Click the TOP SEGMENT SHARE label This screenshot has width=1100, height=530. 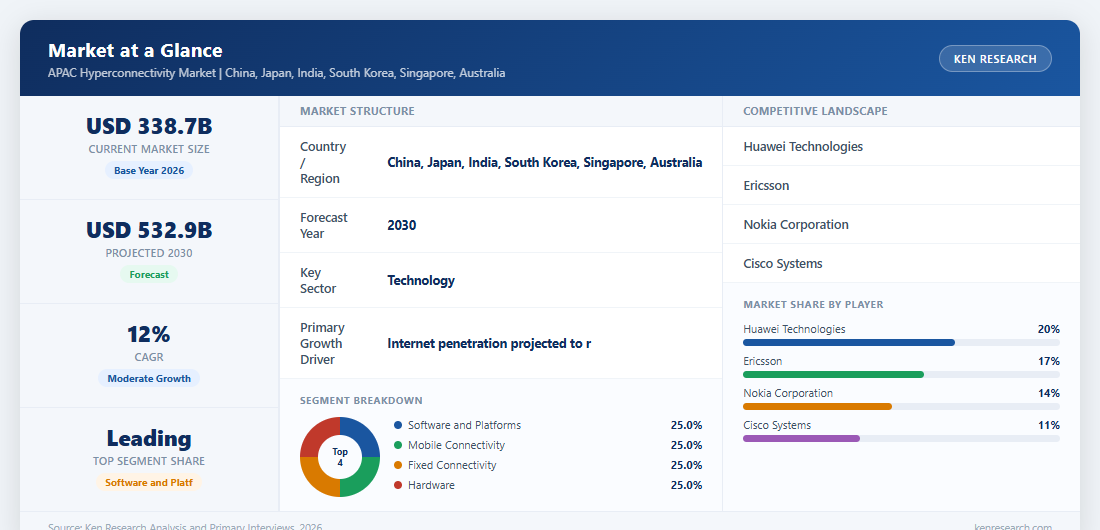coord(149,461)
